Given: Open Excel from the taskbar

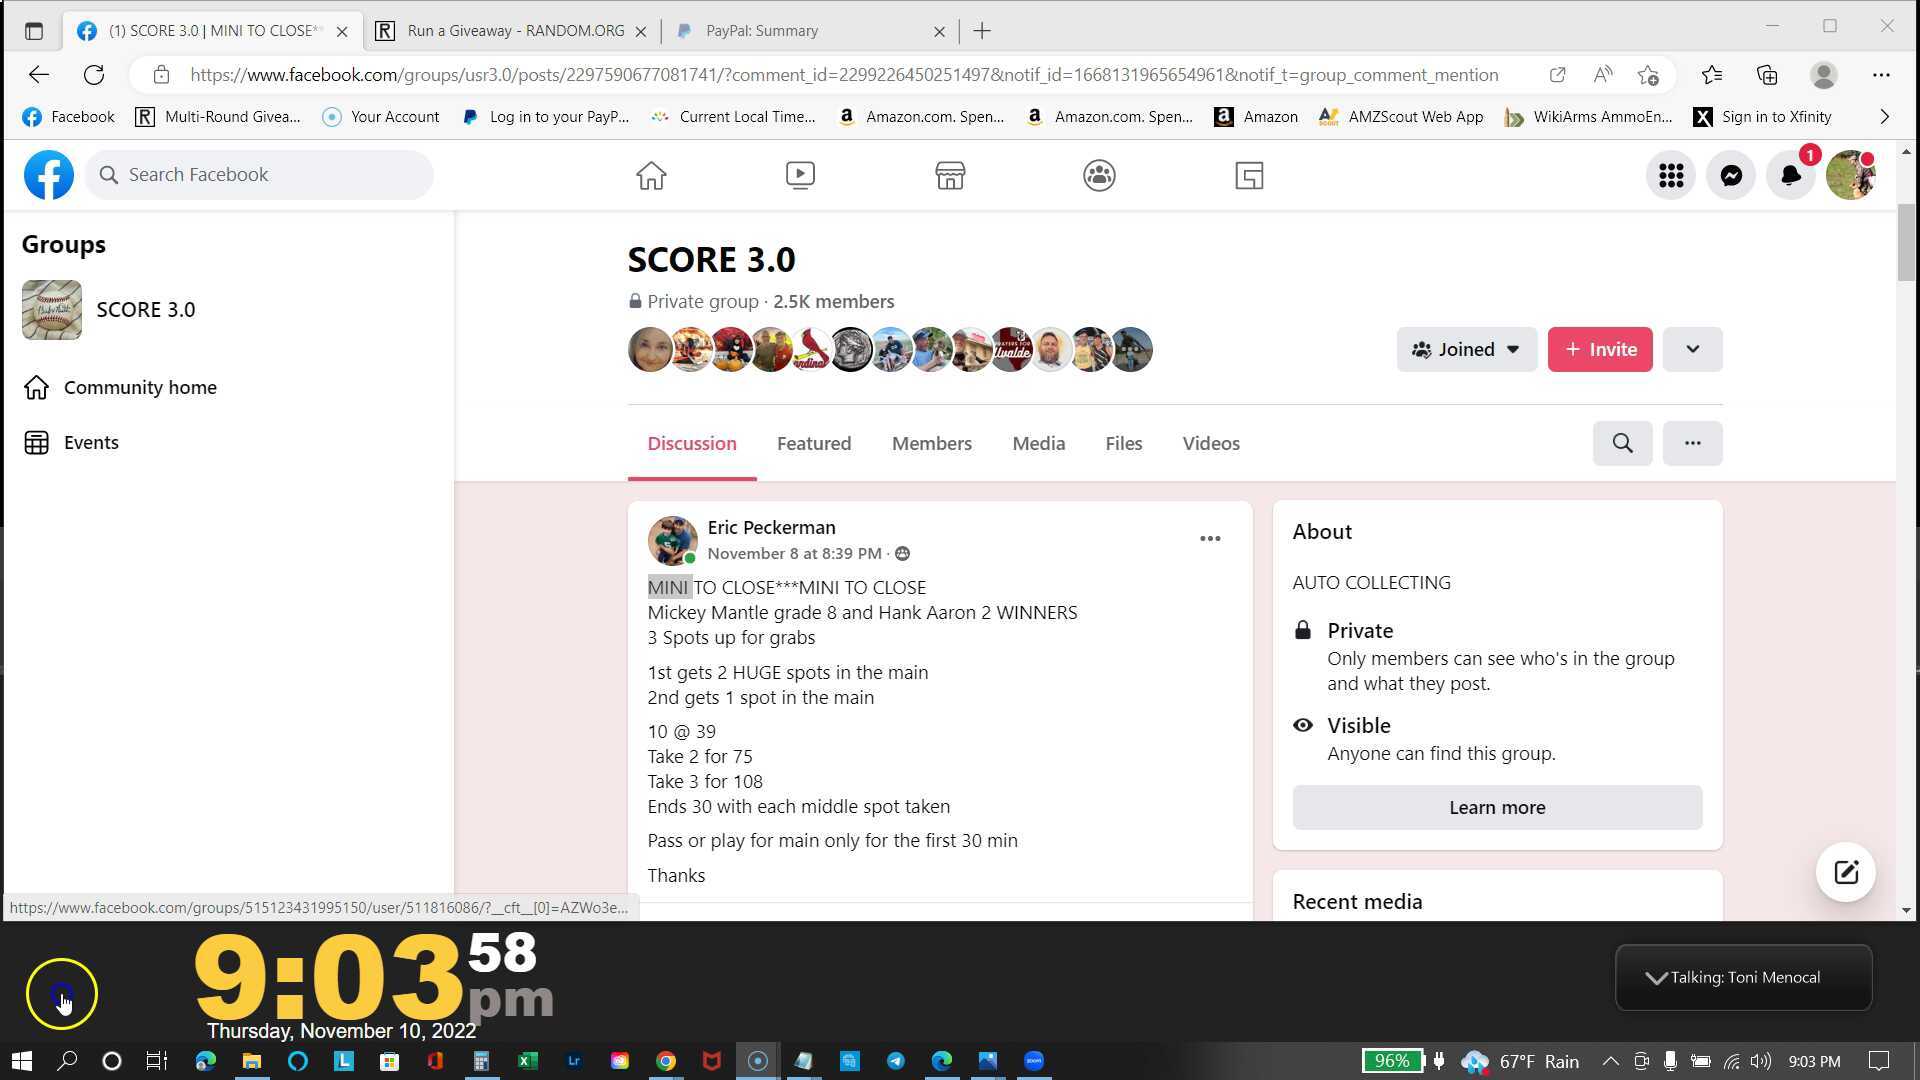Looking at the screenshot, I should tap(527, 1061).
